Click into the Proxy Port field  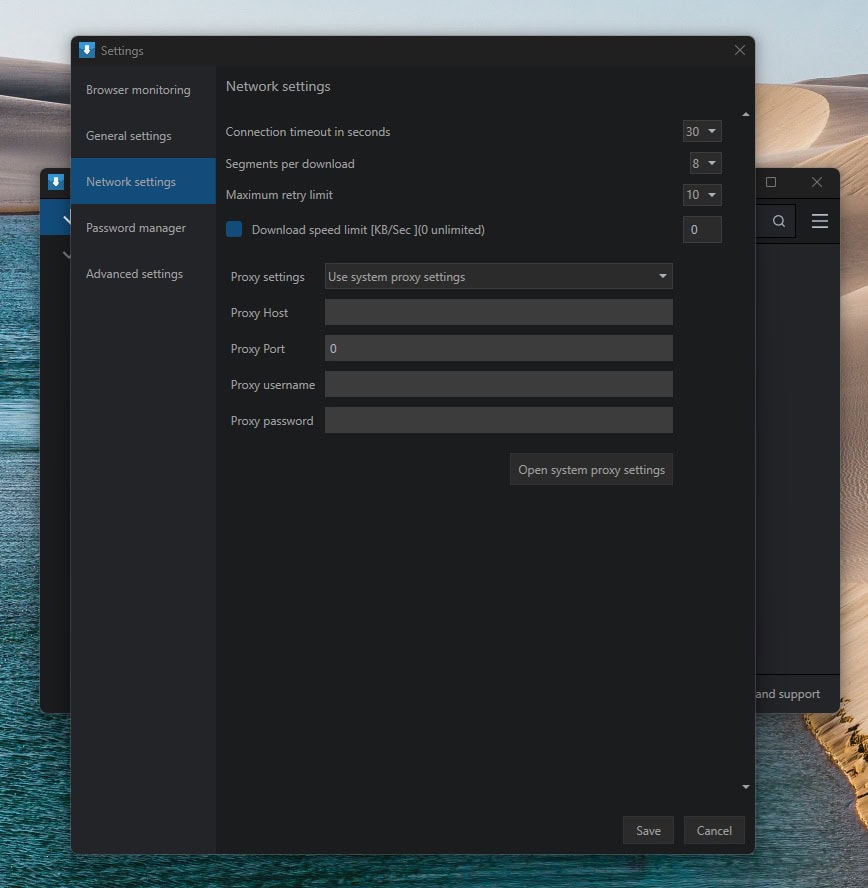coord(498,348)
